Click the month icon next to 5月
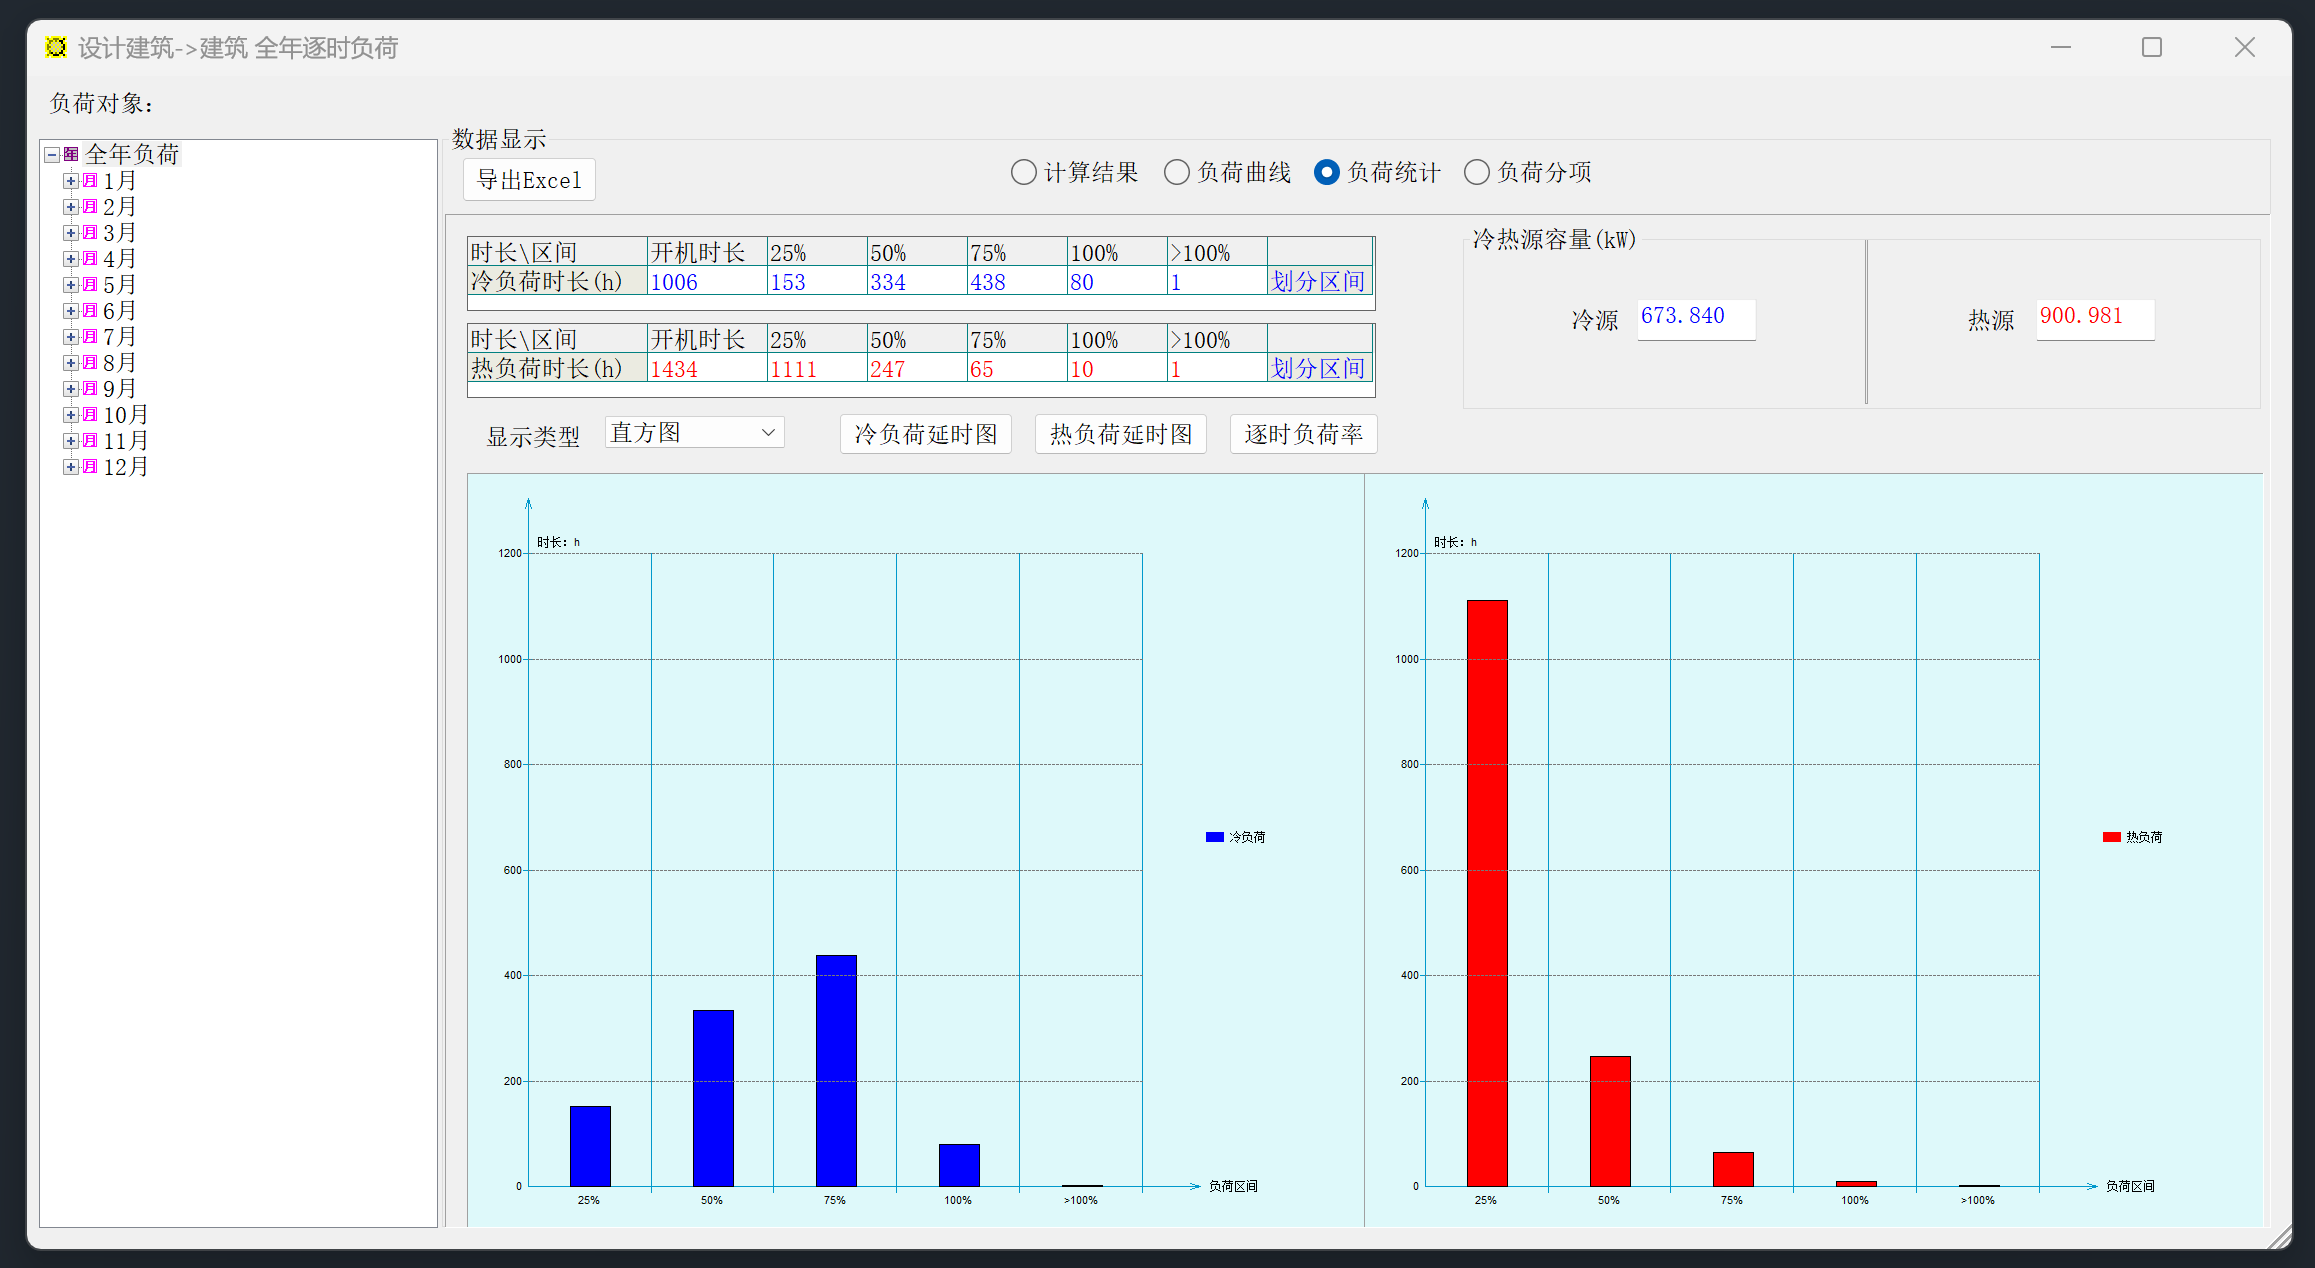Image resolution: width=2315 pixels, height=1268 pixels. 90,285
